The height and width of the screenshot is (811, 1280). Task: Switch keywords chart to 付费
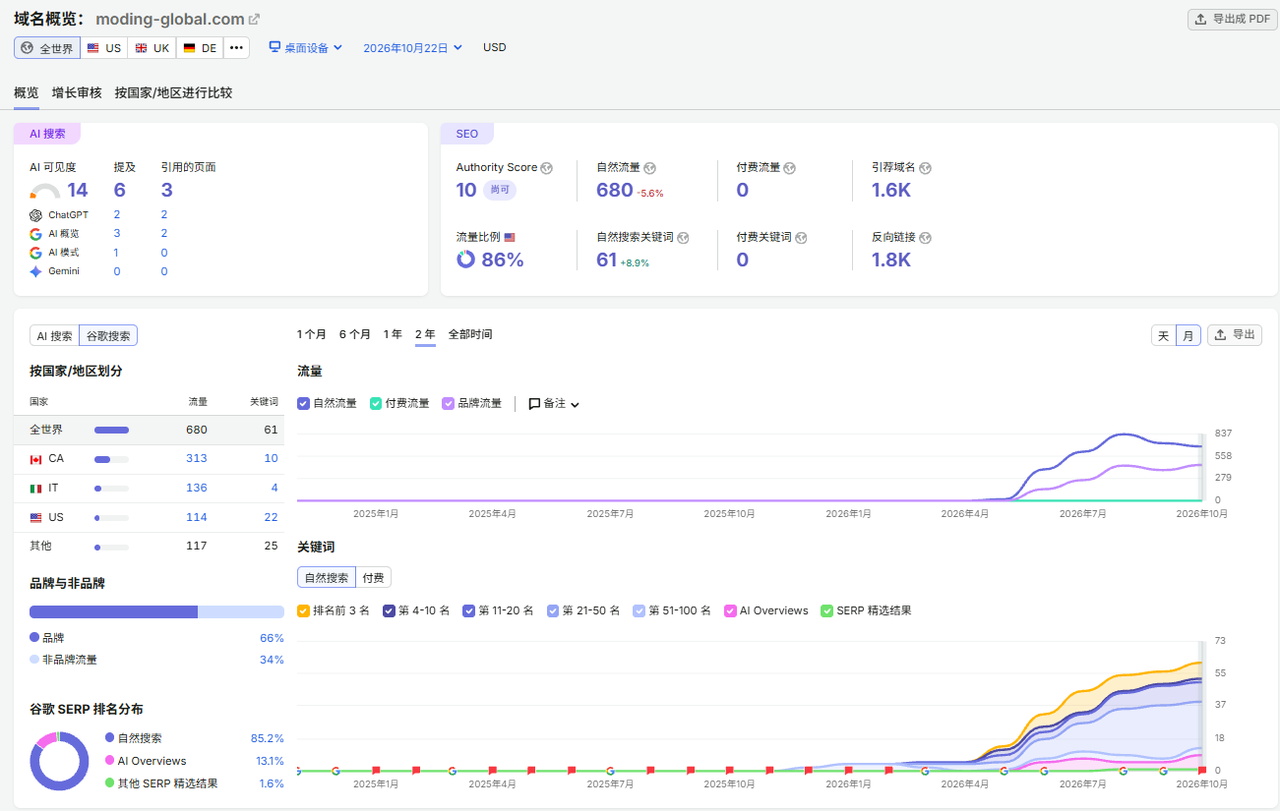pos(373,578)
